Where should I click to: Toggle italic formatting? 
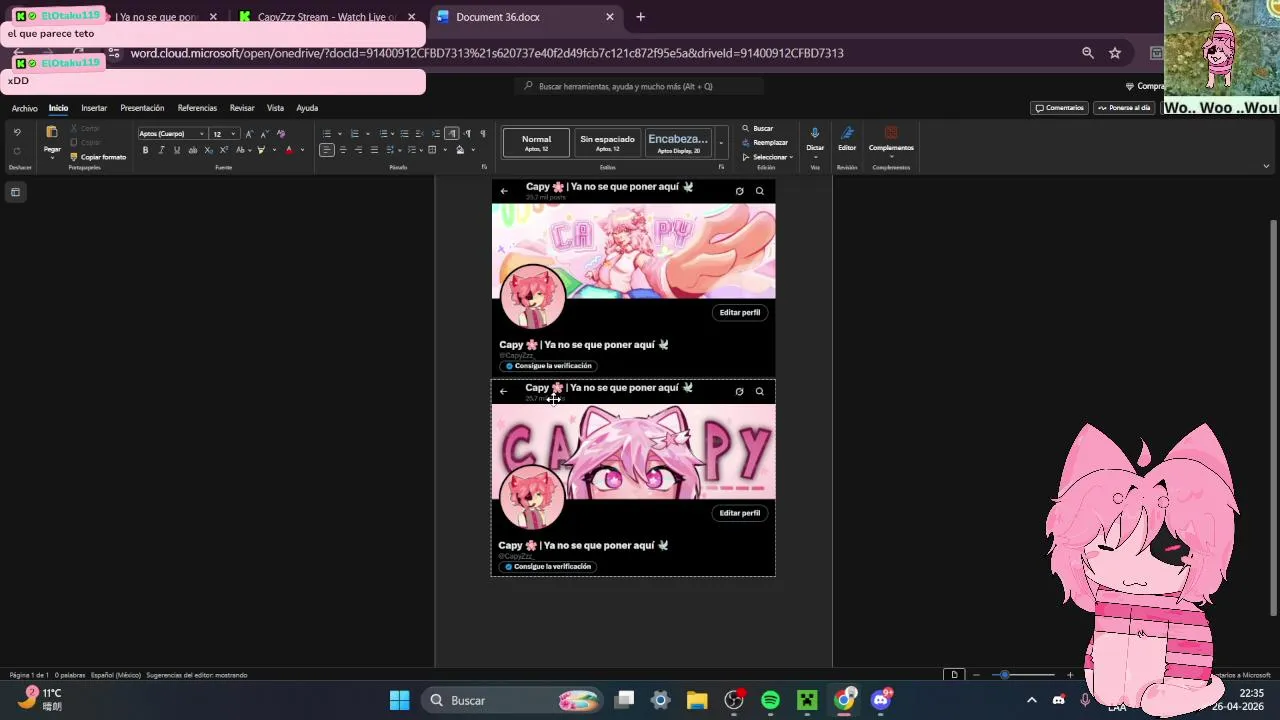click(x=161, y=150)
